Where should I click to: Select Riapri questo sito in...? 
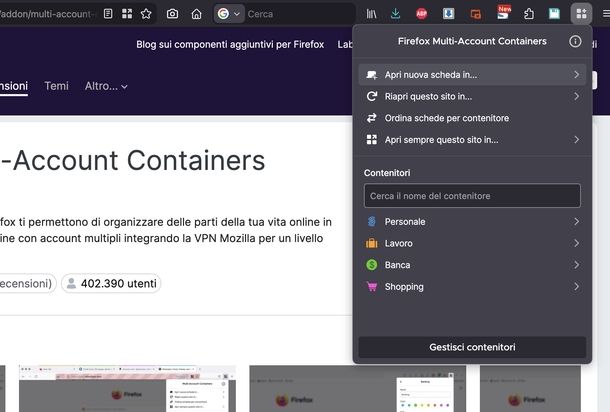[472, 96]
